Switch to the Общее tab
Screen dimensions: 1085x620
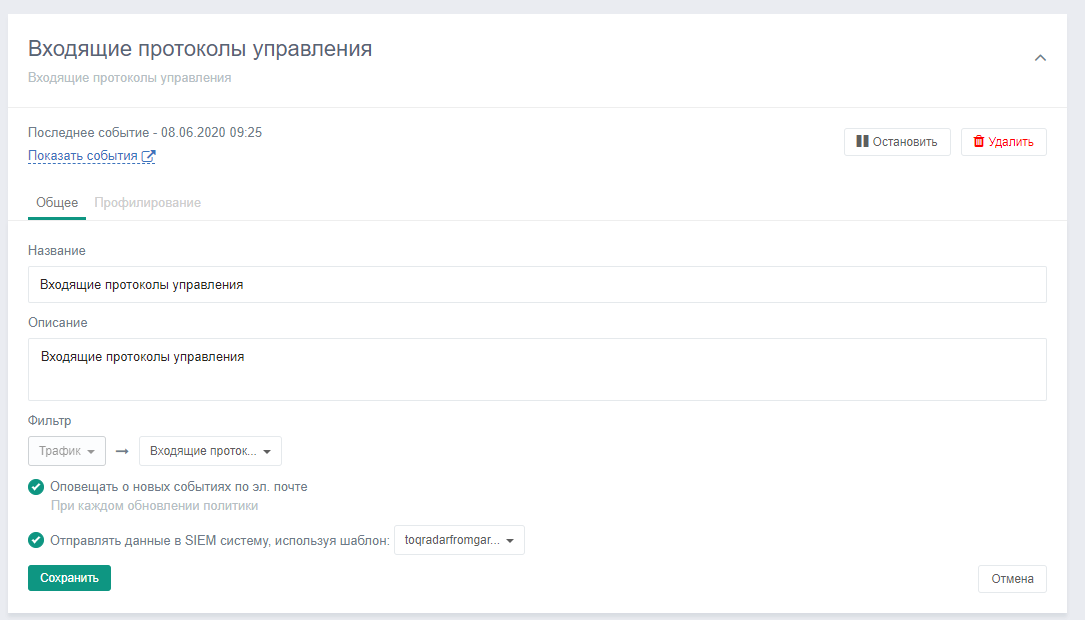coord(57,202)
